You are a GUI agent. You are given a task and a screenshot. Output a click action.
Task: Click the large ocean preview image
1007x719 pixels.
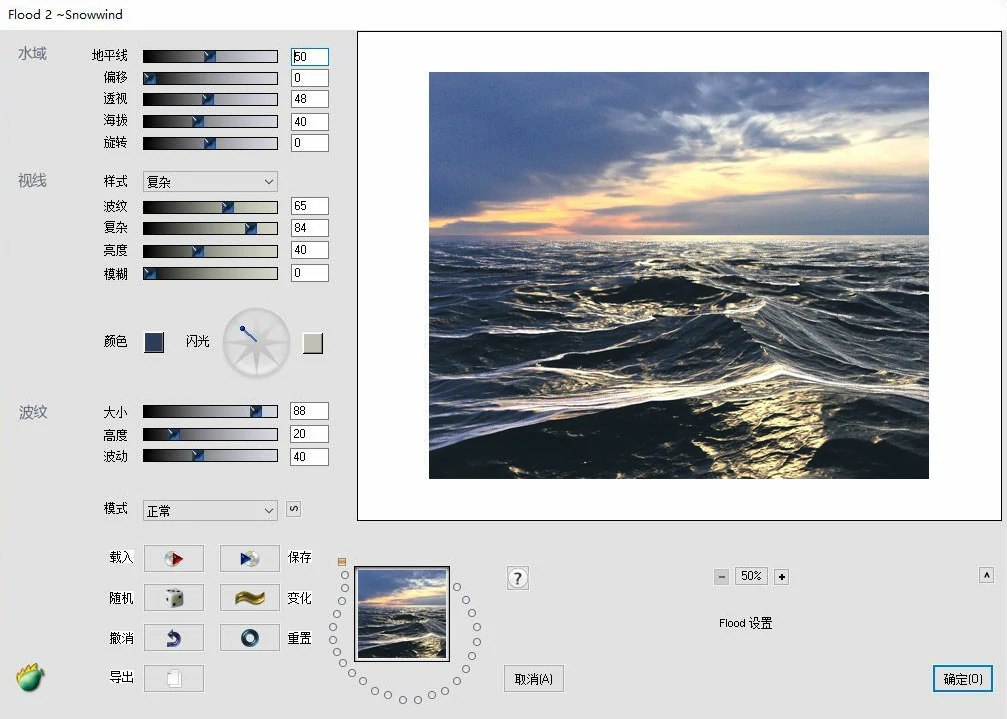click(x=679, y=275)
